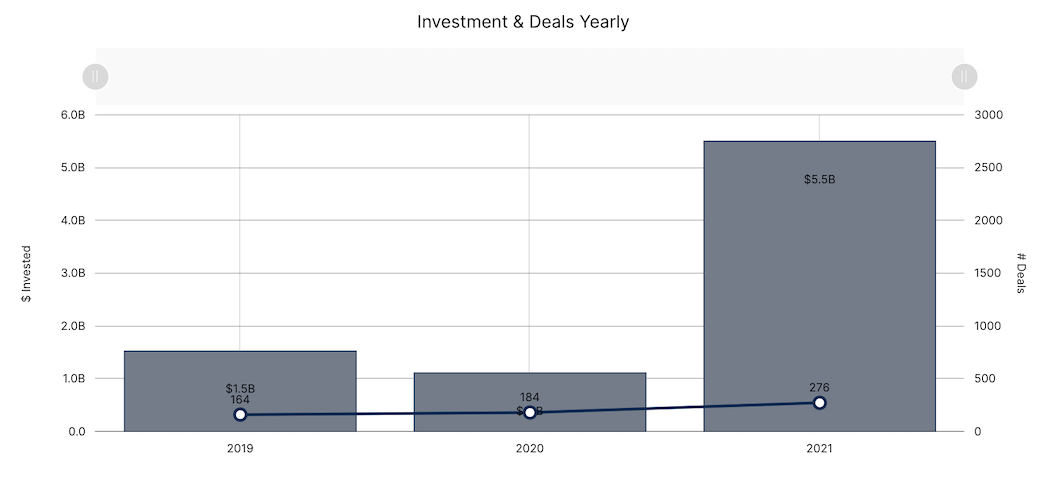The height and width of the screenshot is (479, 1050).
Task: Click the "Investment & Deals Yearly" chart title
Action: click(x=523, y=21)
